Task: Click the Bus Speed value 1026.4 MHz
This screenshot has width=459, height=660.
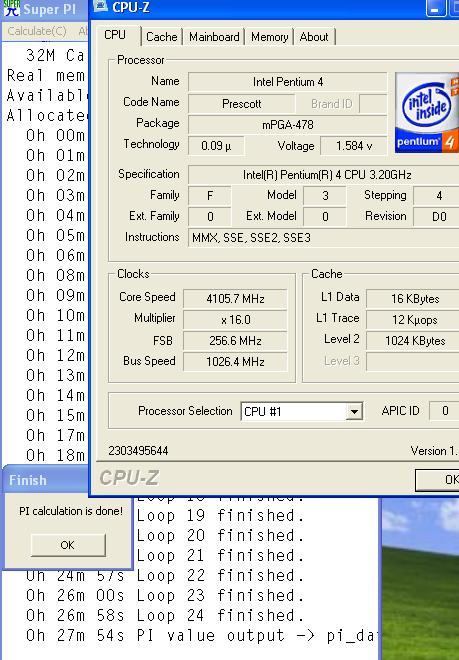Action: point(235,362)
